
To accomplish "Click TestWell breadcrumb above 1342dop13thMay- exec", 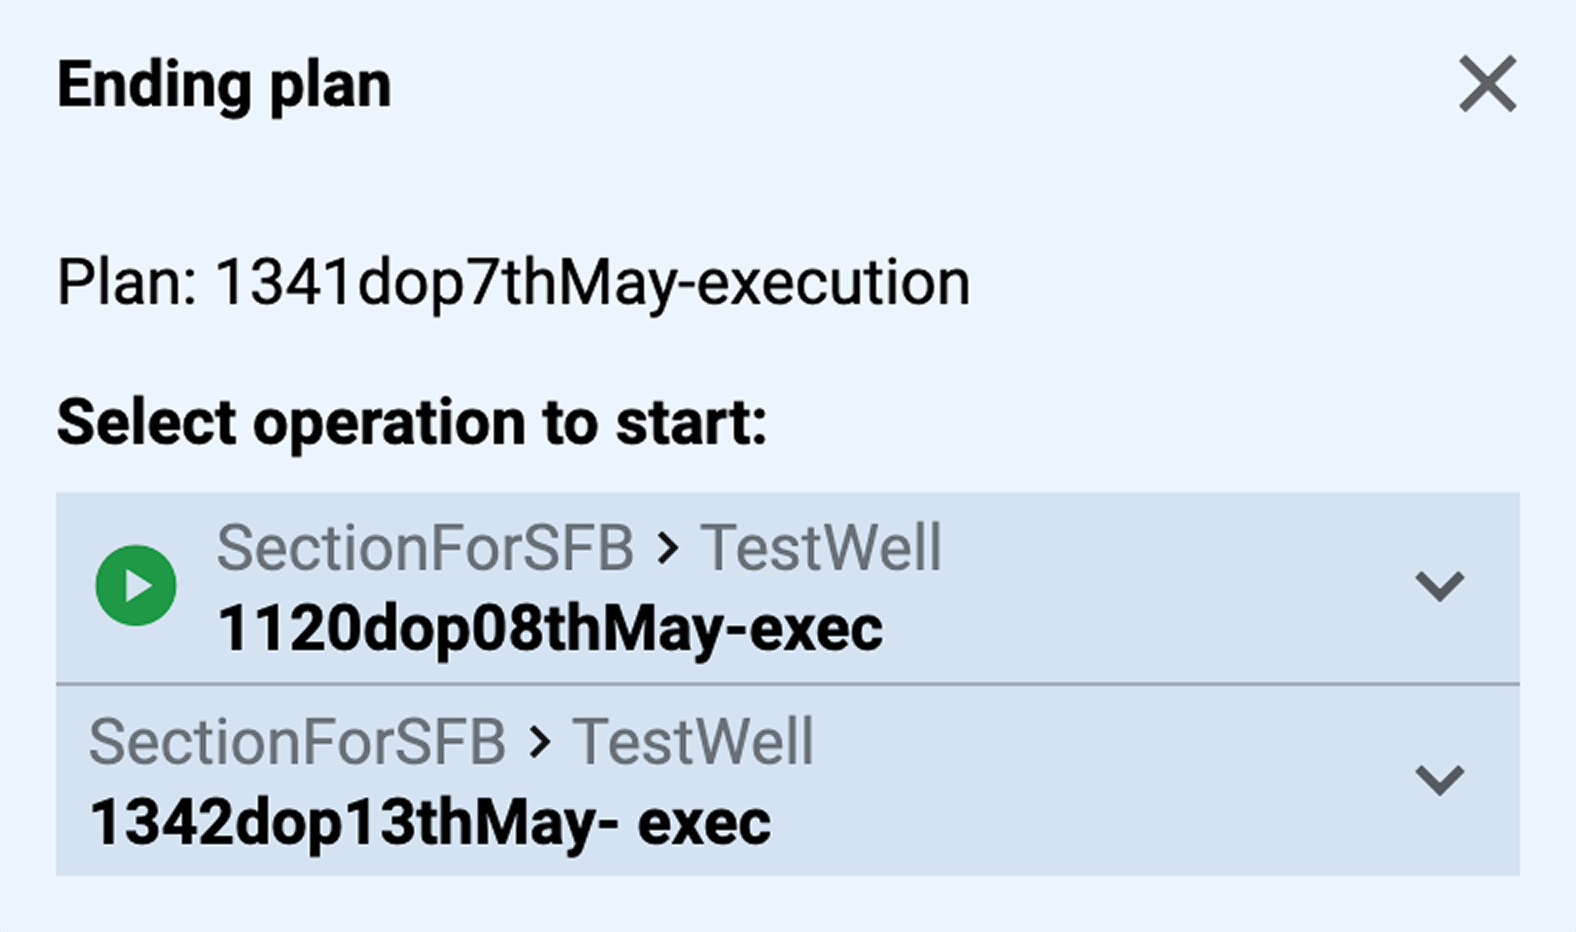I will pyautogui.click(x=693, y=742).
